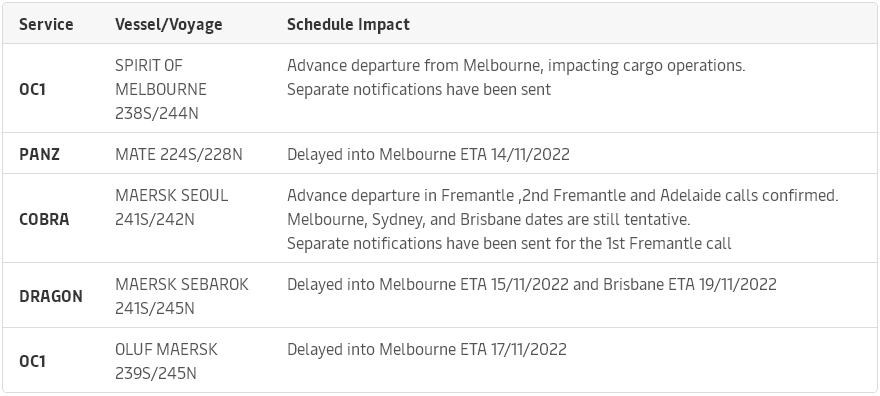
Task: Click the Schedule Impact column header
Action: [x=348, y=24]
